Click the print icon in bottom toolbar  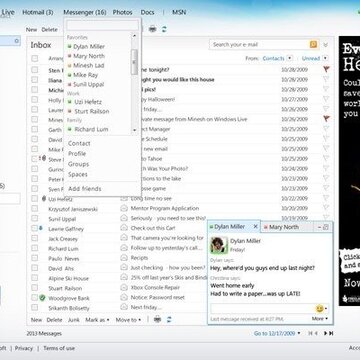pos(157,319)
